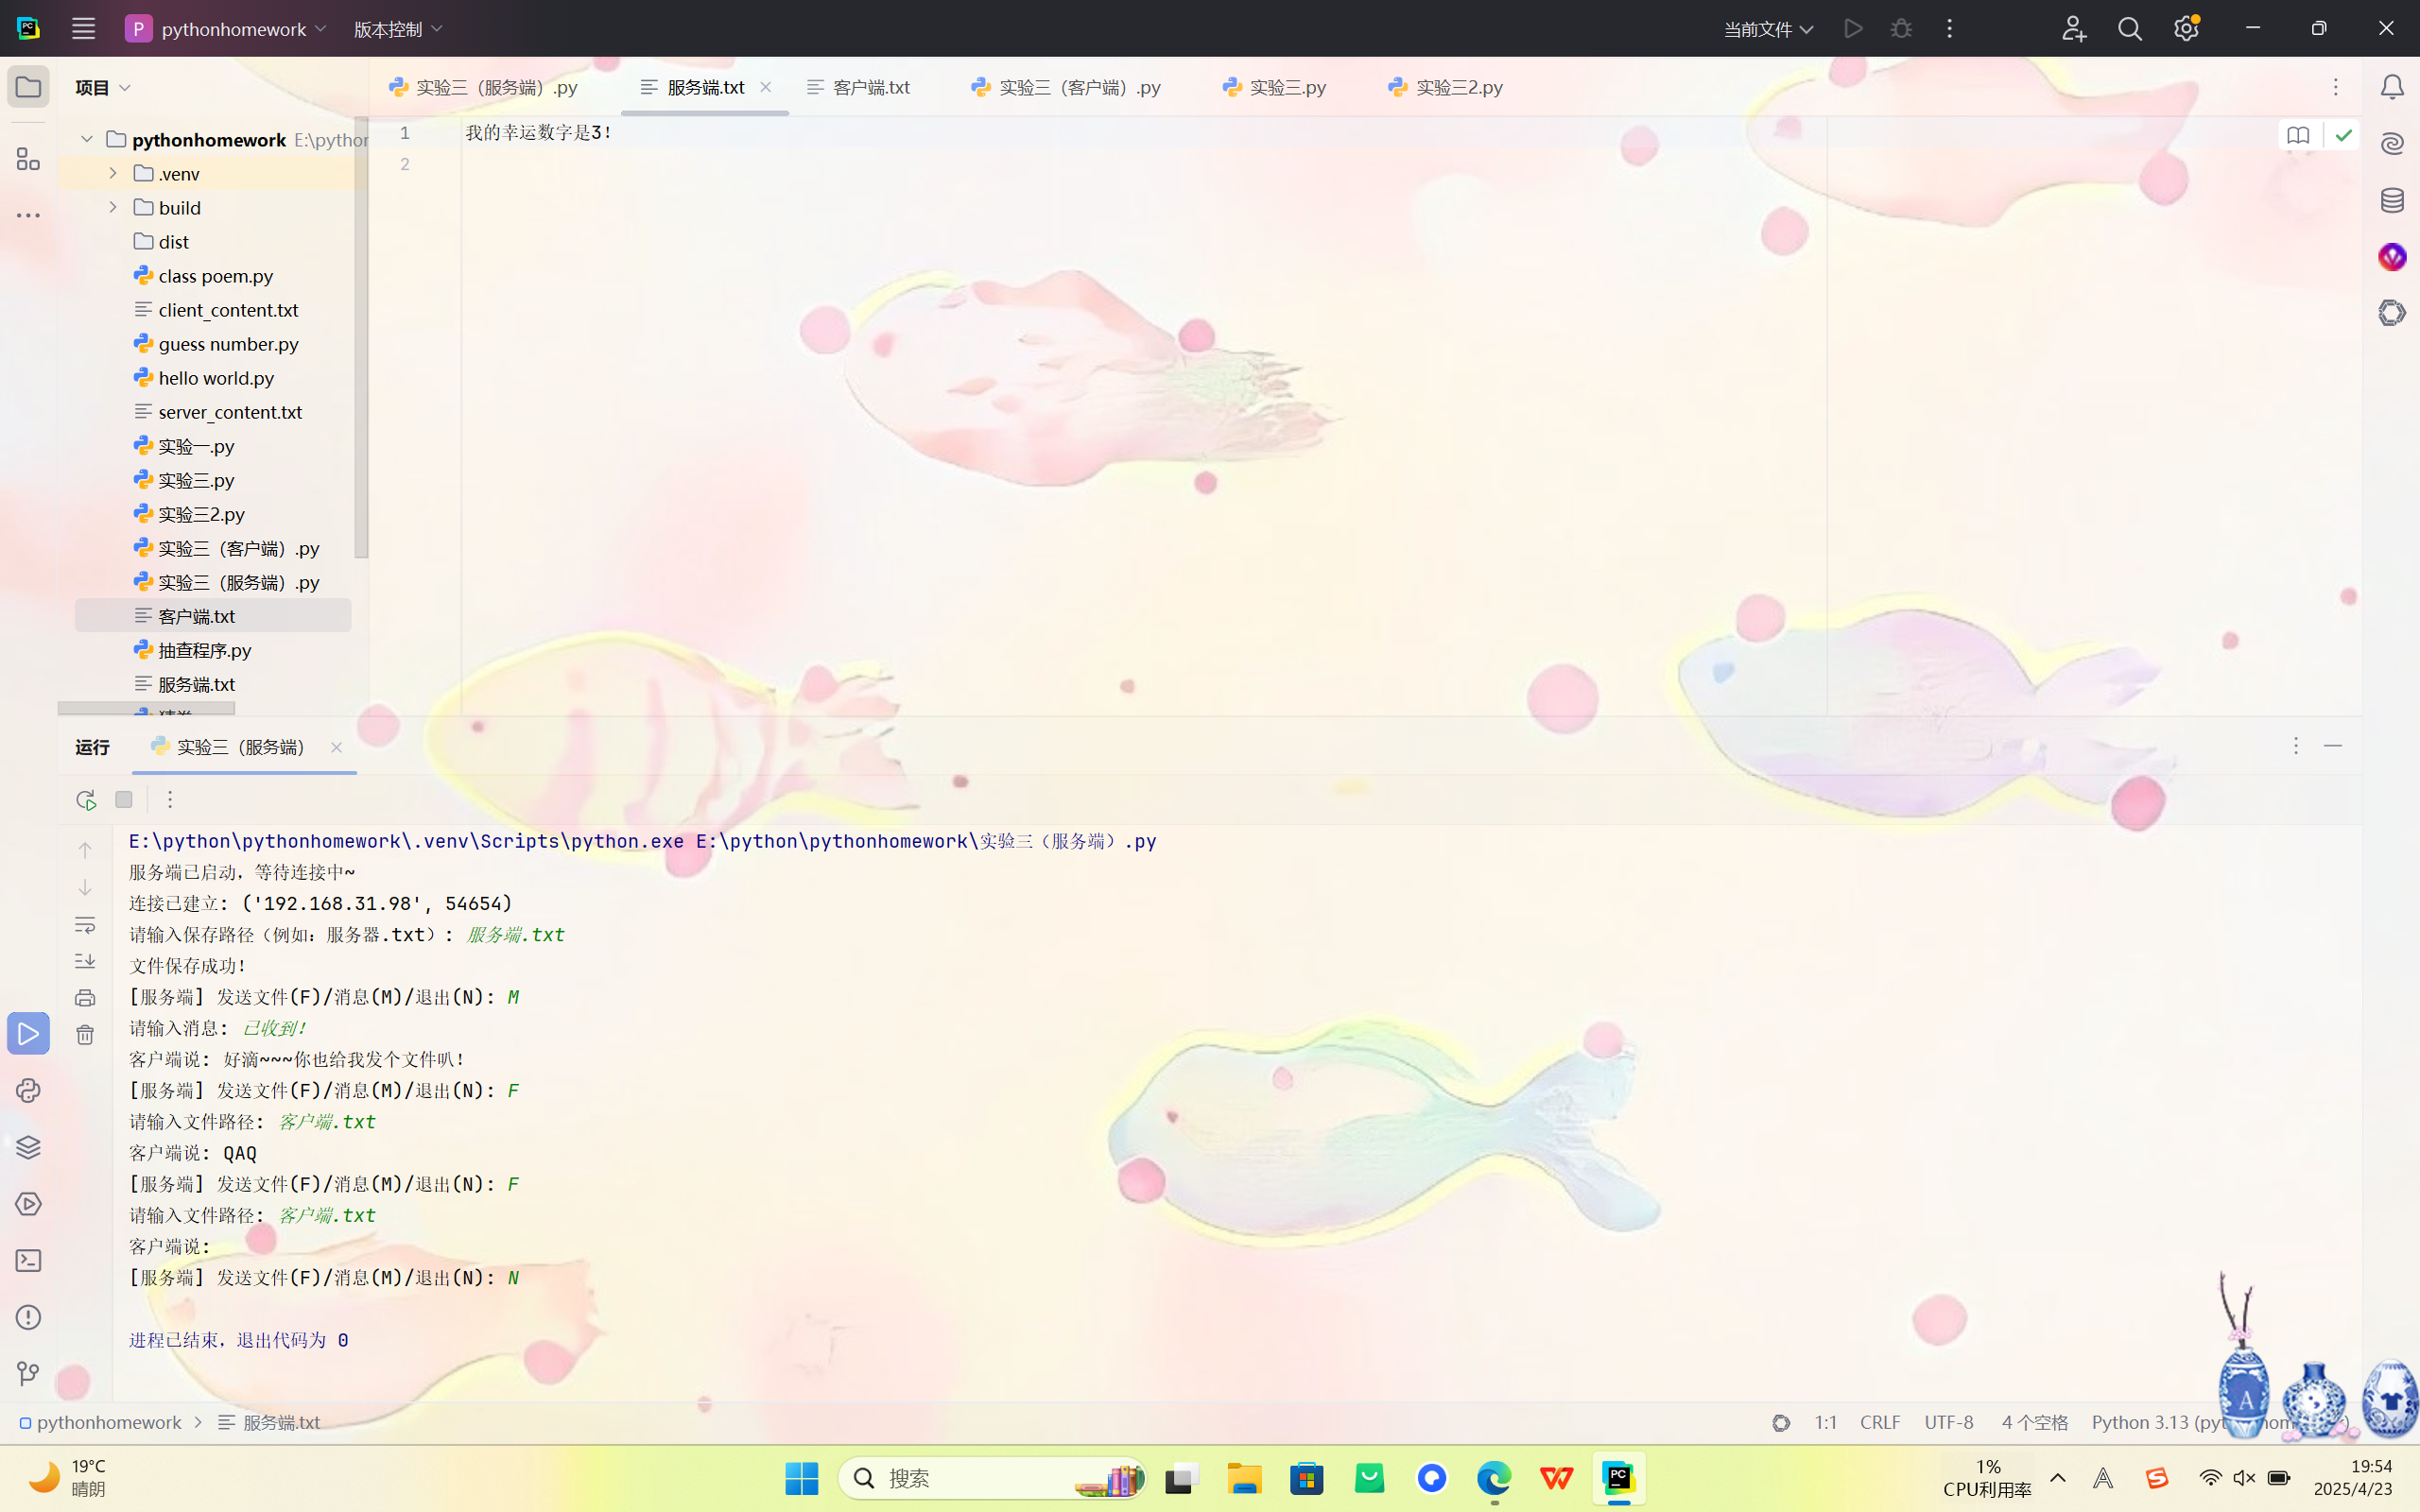Toggle soft-wrap in run console
This screenshot has height=1512, width=2420.
click(x=85, y=925)
